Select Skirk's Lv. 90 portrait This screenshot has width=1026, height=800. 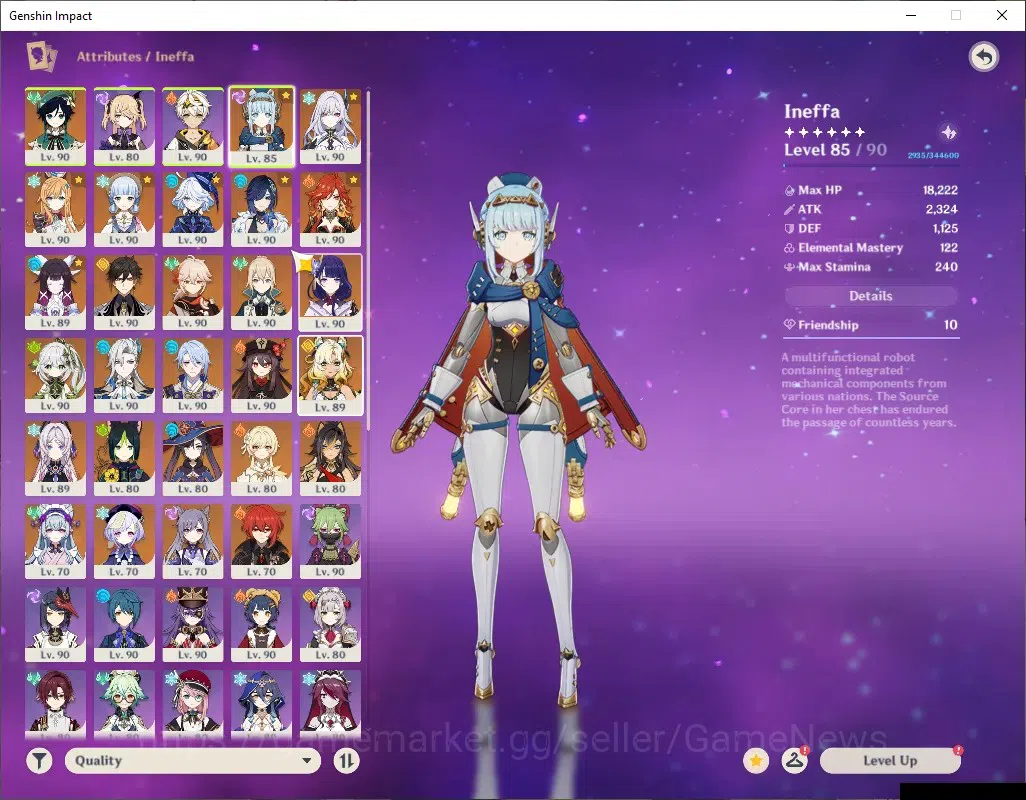(330, 126)
